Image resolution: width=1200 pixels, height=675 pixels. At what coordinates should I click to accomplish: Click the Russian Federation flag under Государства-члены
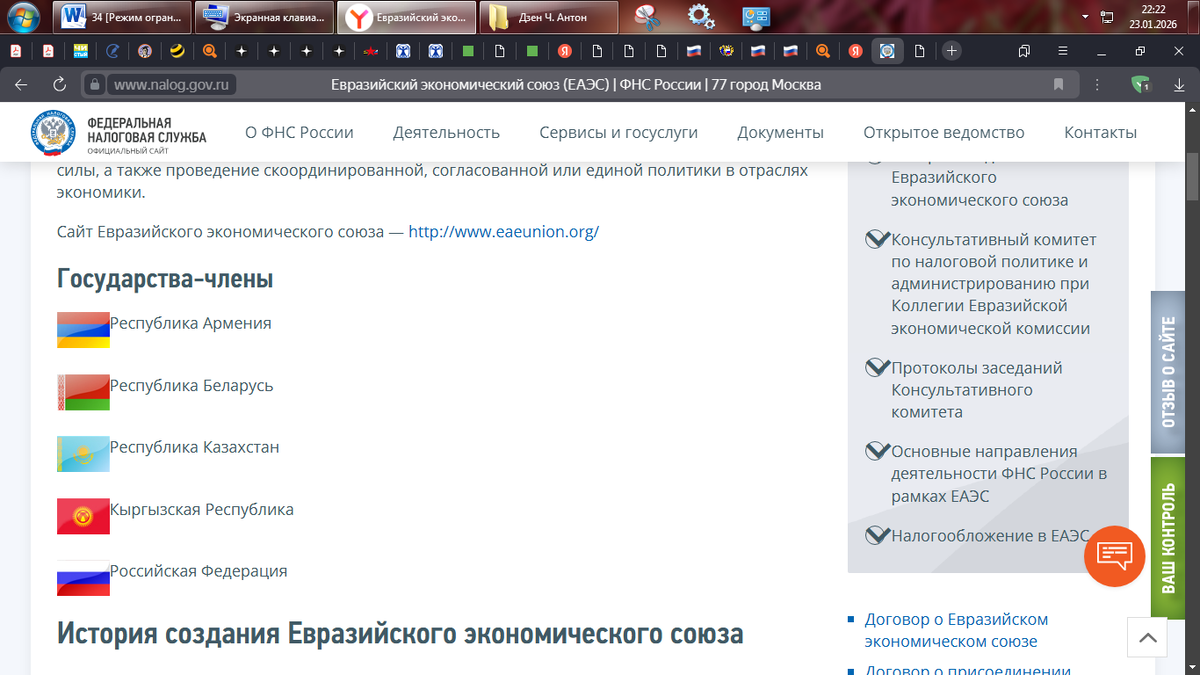coord(83,578)
